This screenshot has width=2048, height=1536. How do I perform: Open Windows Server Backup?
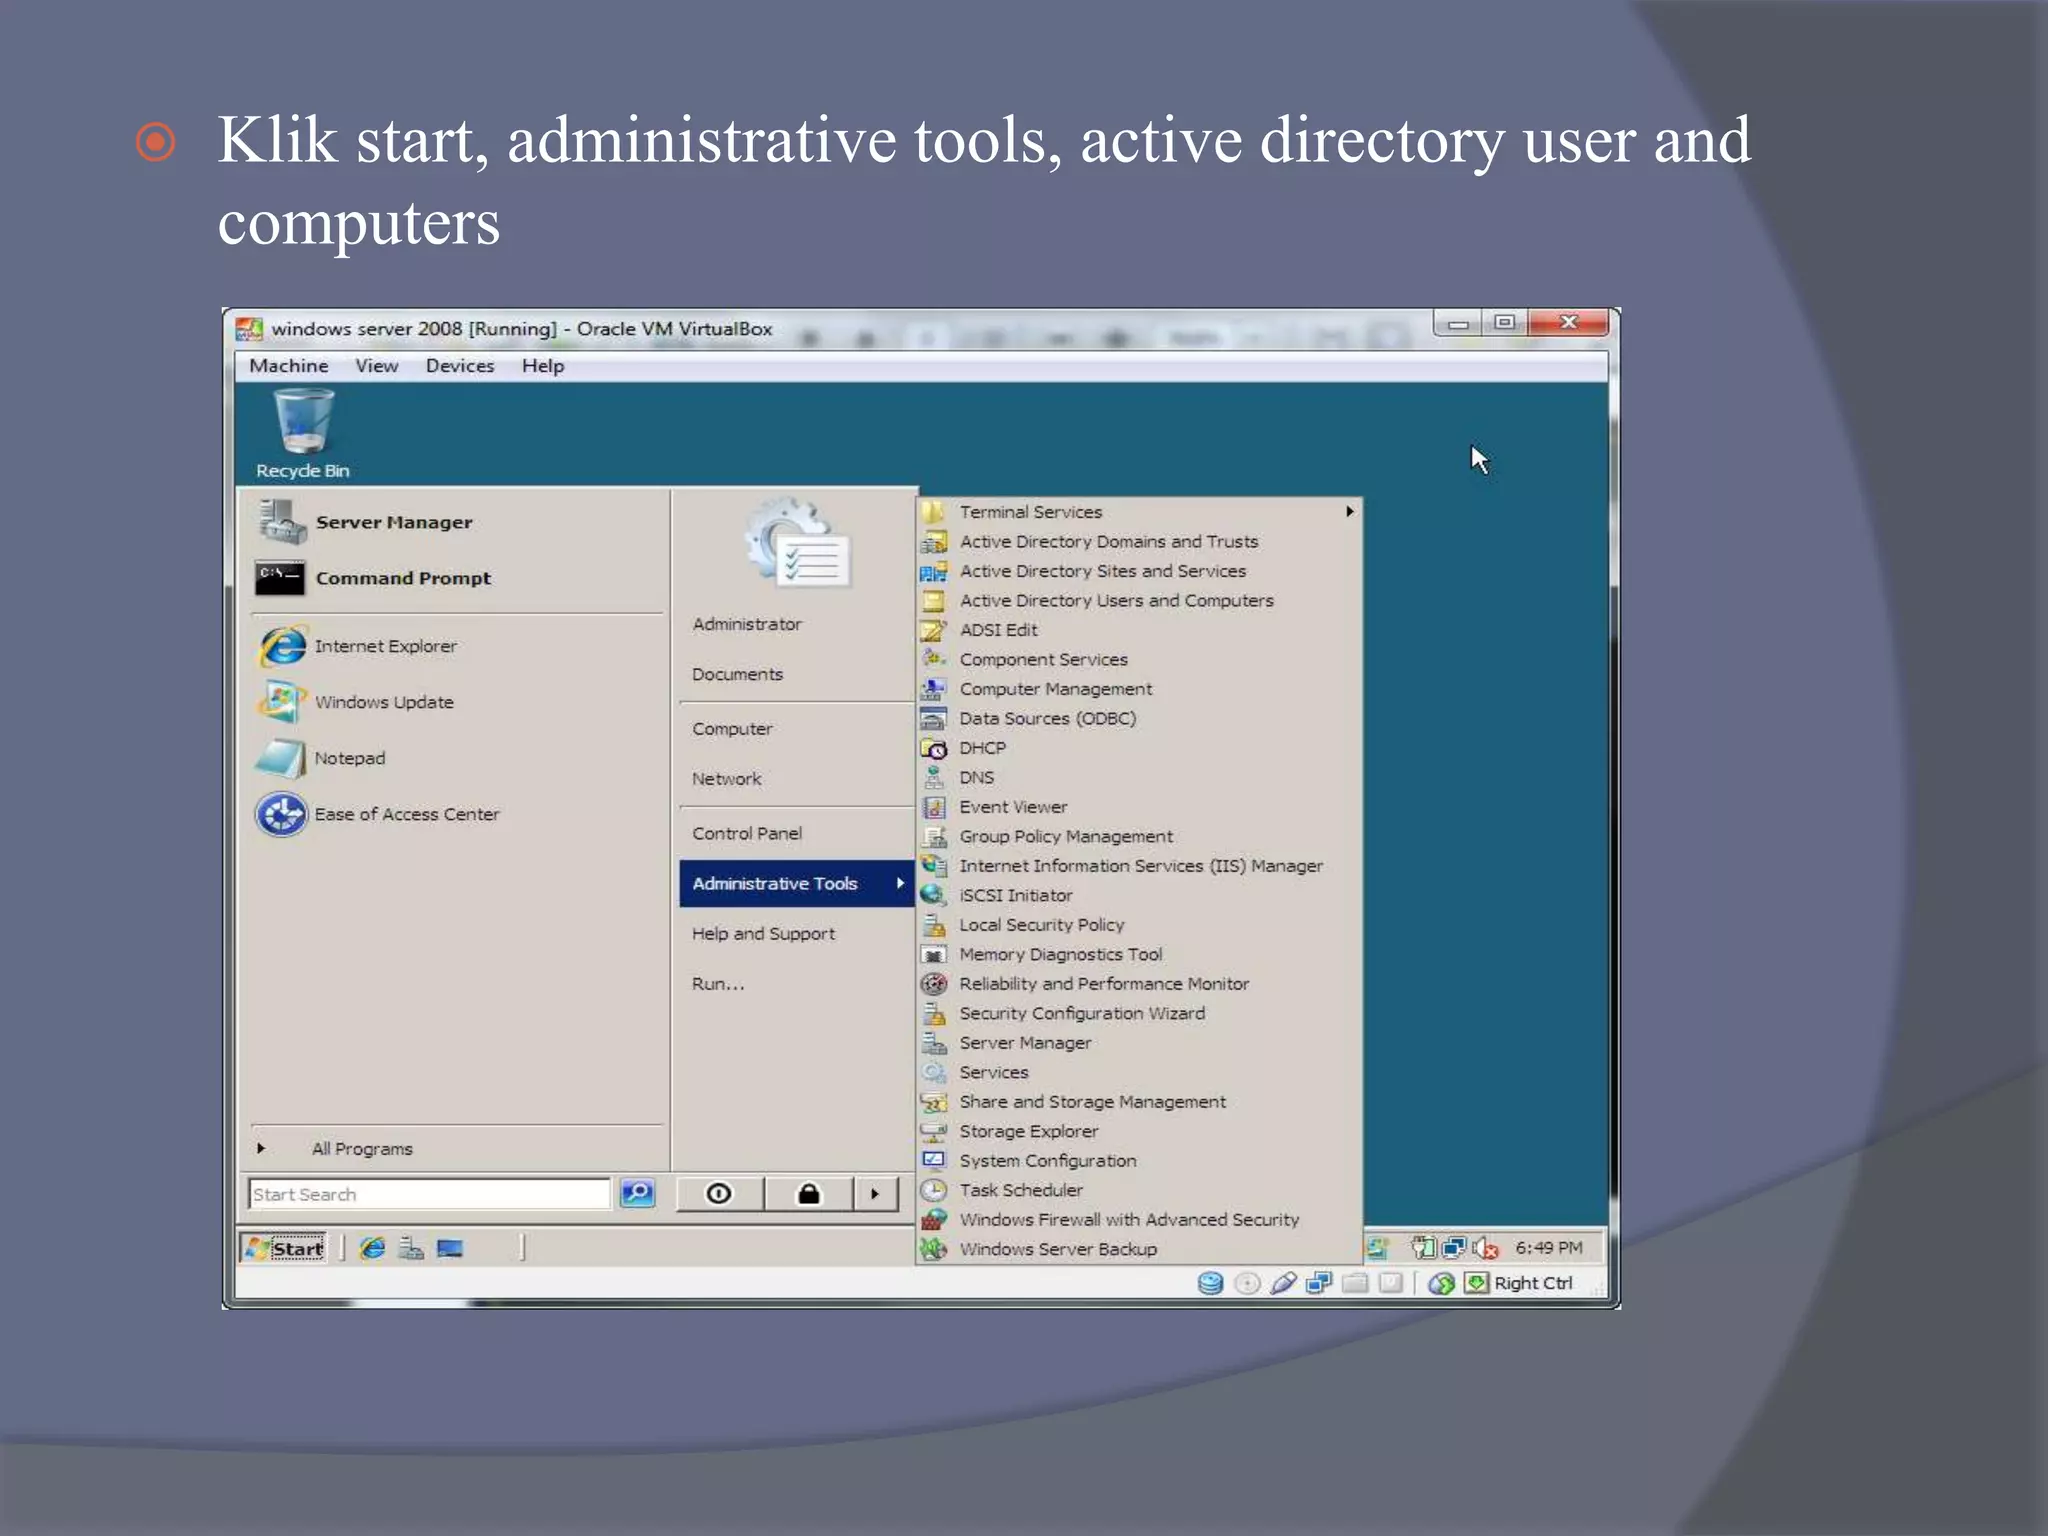click(x=1139, y=1249)
